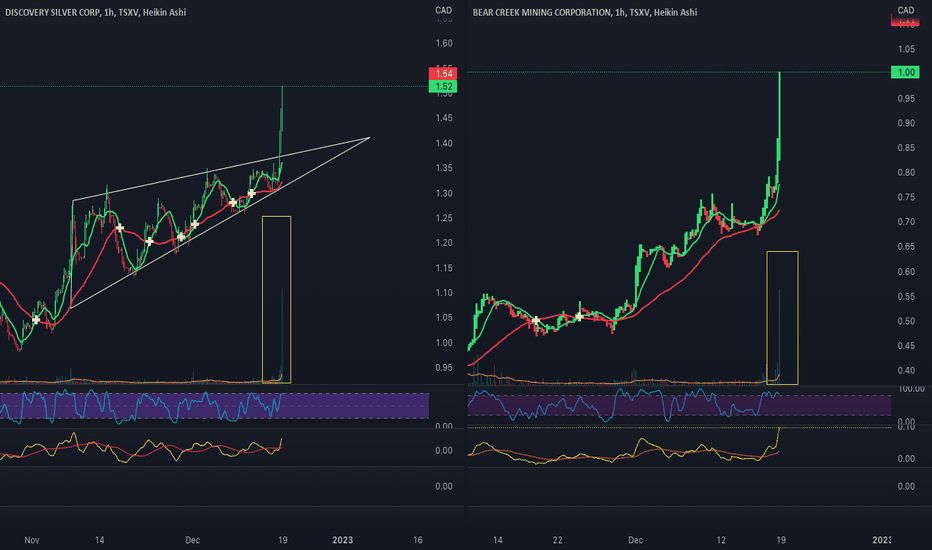Click the 1.35 price axis value
932x550 pixels.
pos(443,168)
